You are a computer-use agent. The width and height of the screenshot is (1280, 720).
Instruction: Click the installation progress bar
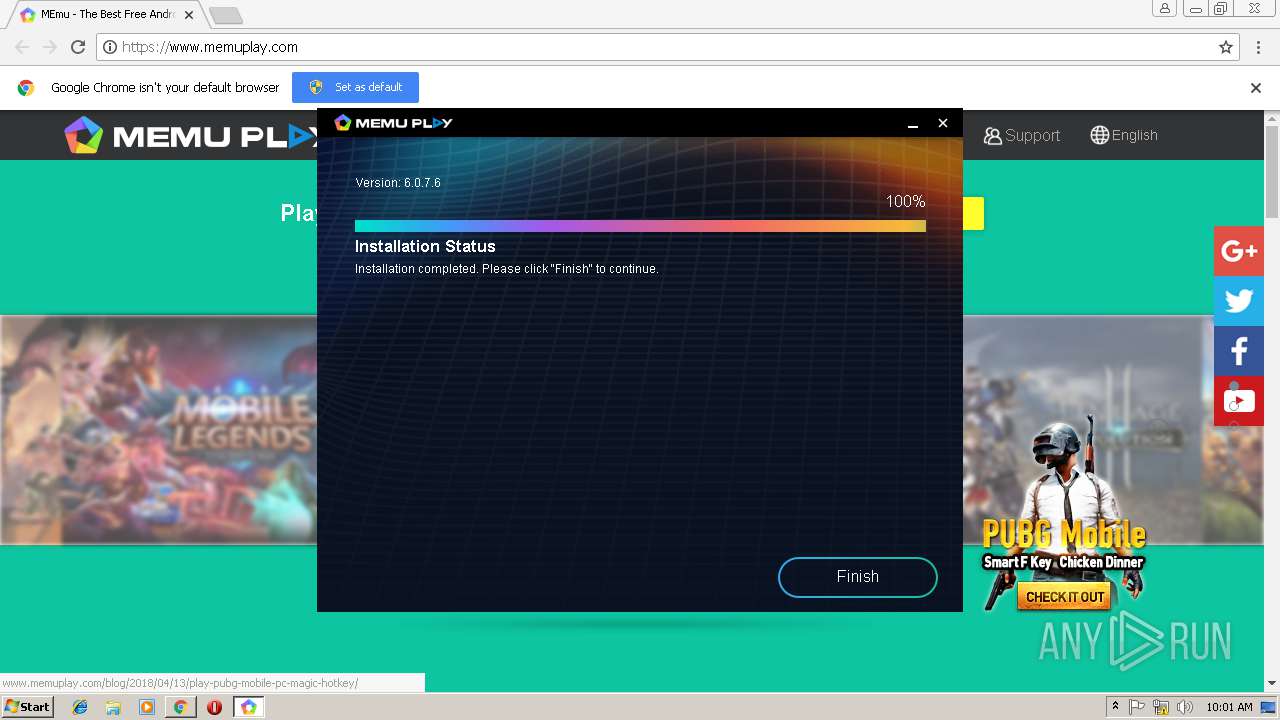tap(640, 226)
